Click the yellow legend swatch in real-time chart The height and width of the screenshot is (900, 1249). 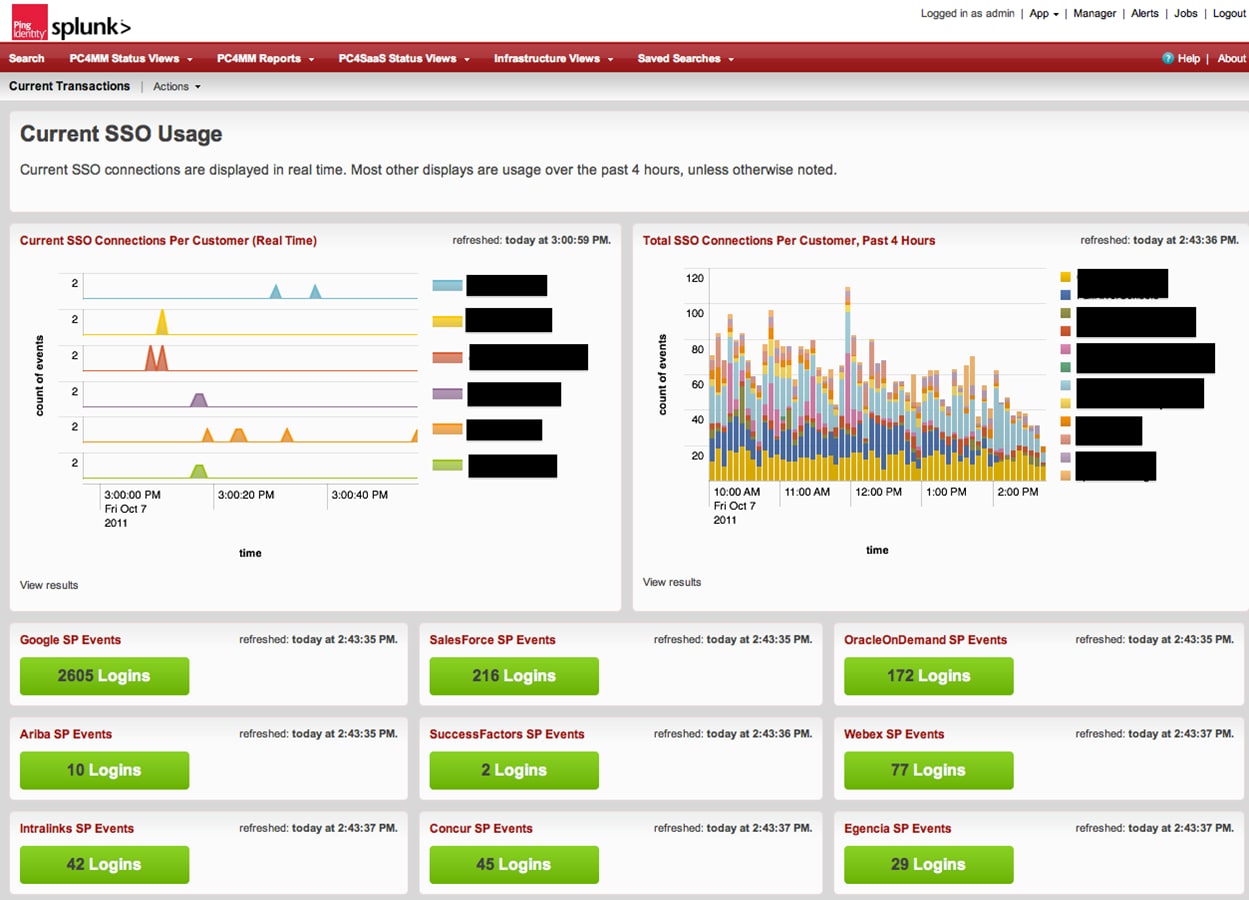click(x=447, y=321)
